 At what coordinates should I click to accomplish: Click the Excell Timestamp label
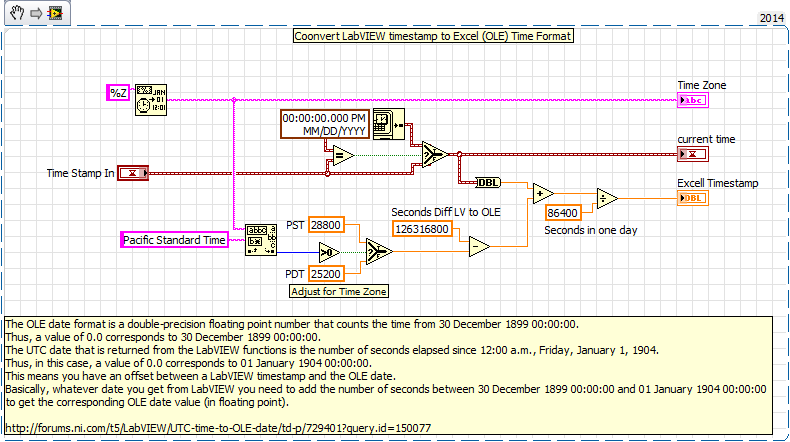pyautogui.click(x=717, y=183)
